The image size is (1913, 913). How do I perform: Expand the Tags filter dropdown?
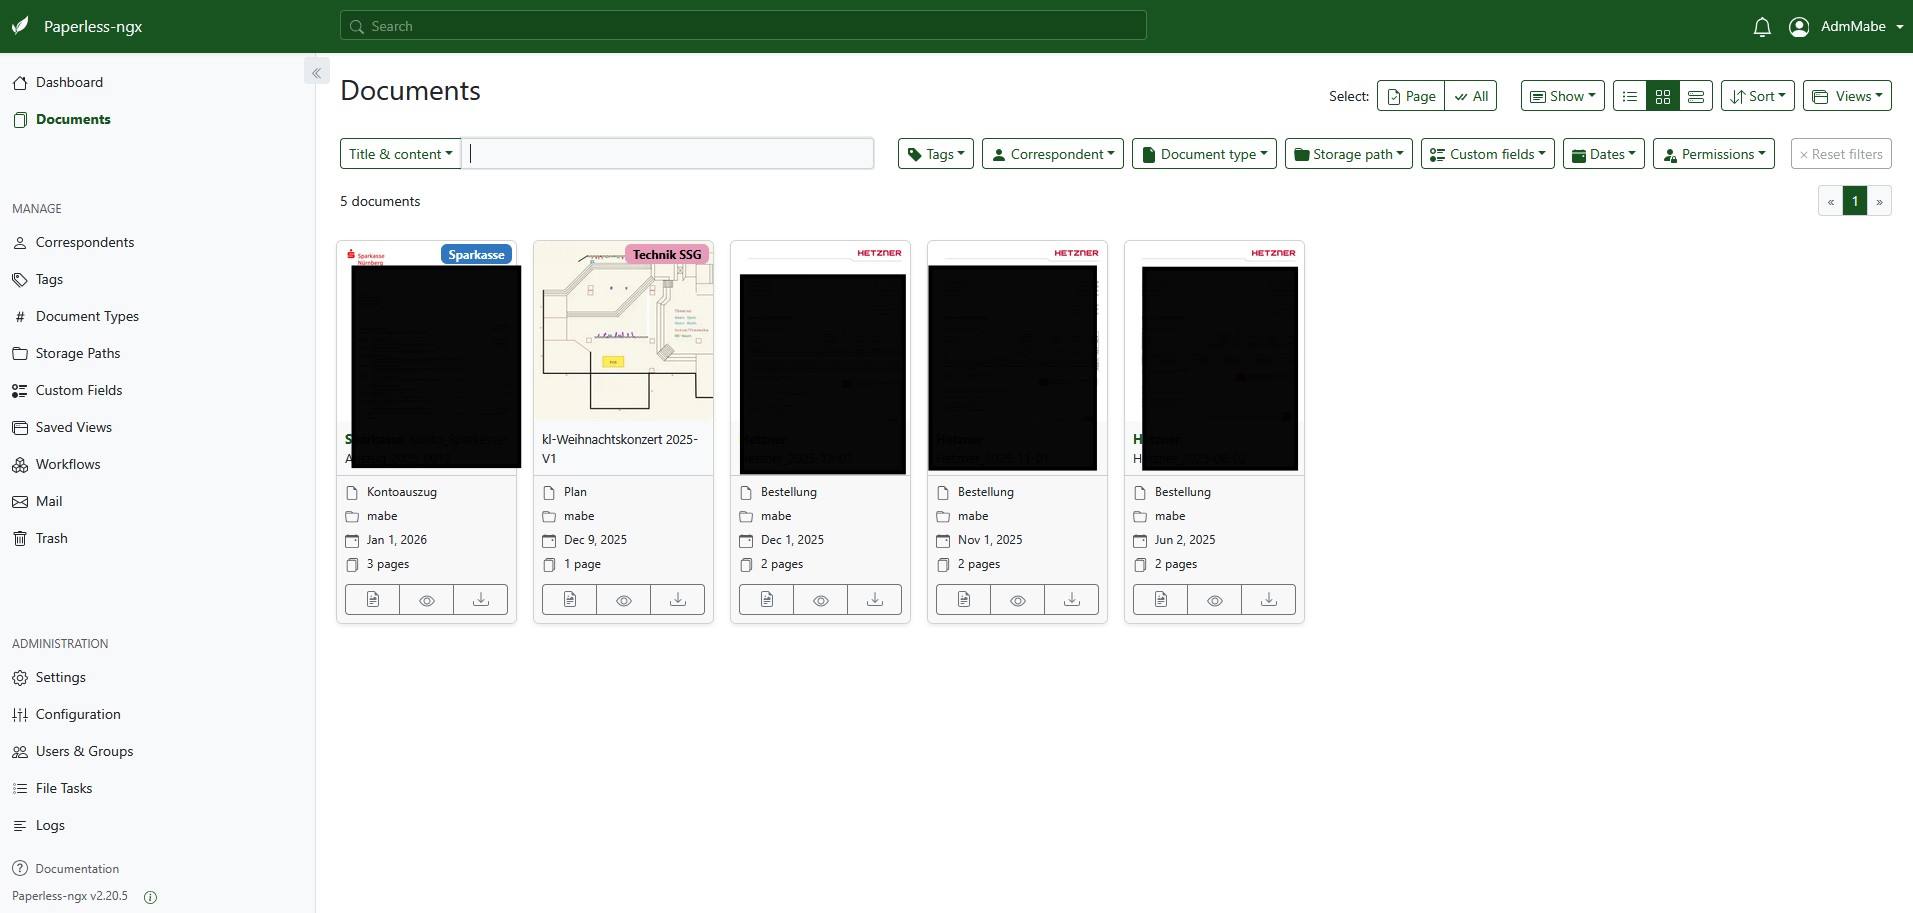click(x=935, y=154)
